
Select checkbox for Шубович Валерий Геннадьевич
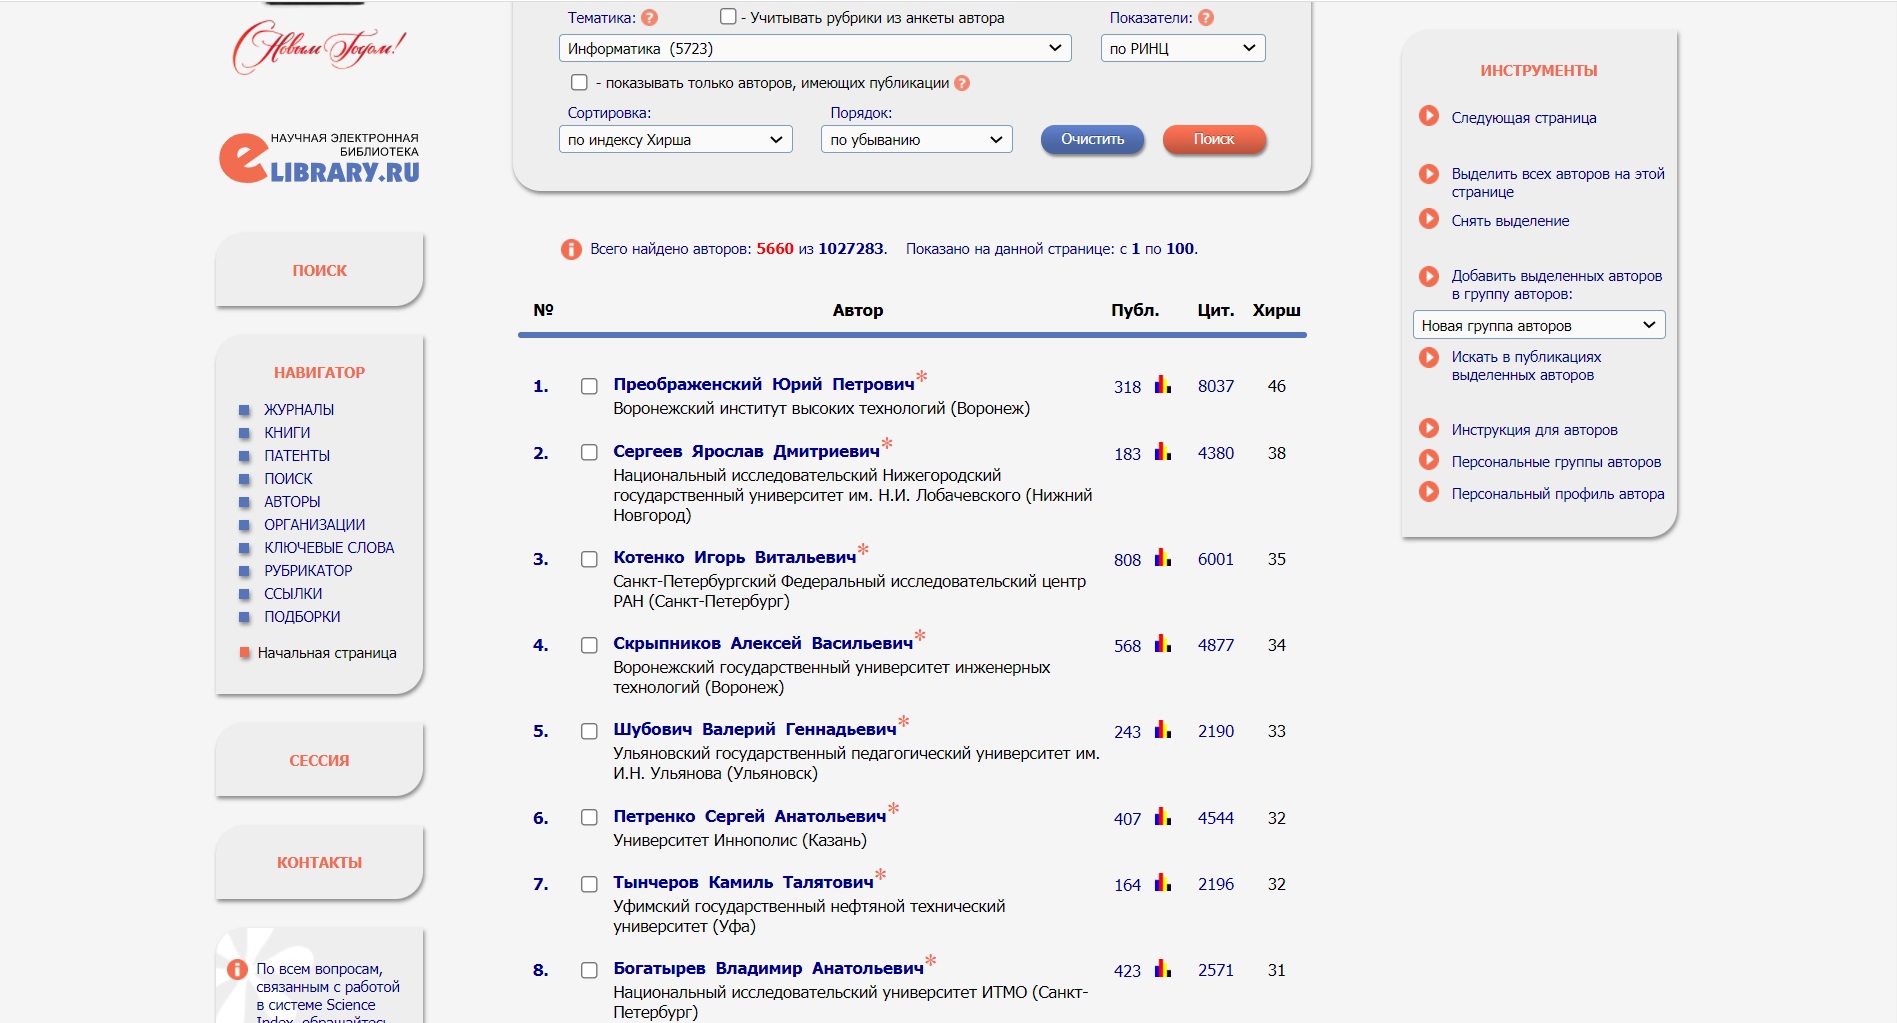tap(589, 731)
